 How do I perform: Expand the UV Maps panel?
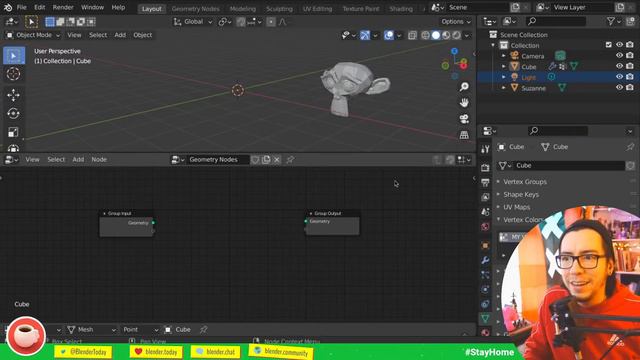tap(516, 207)
